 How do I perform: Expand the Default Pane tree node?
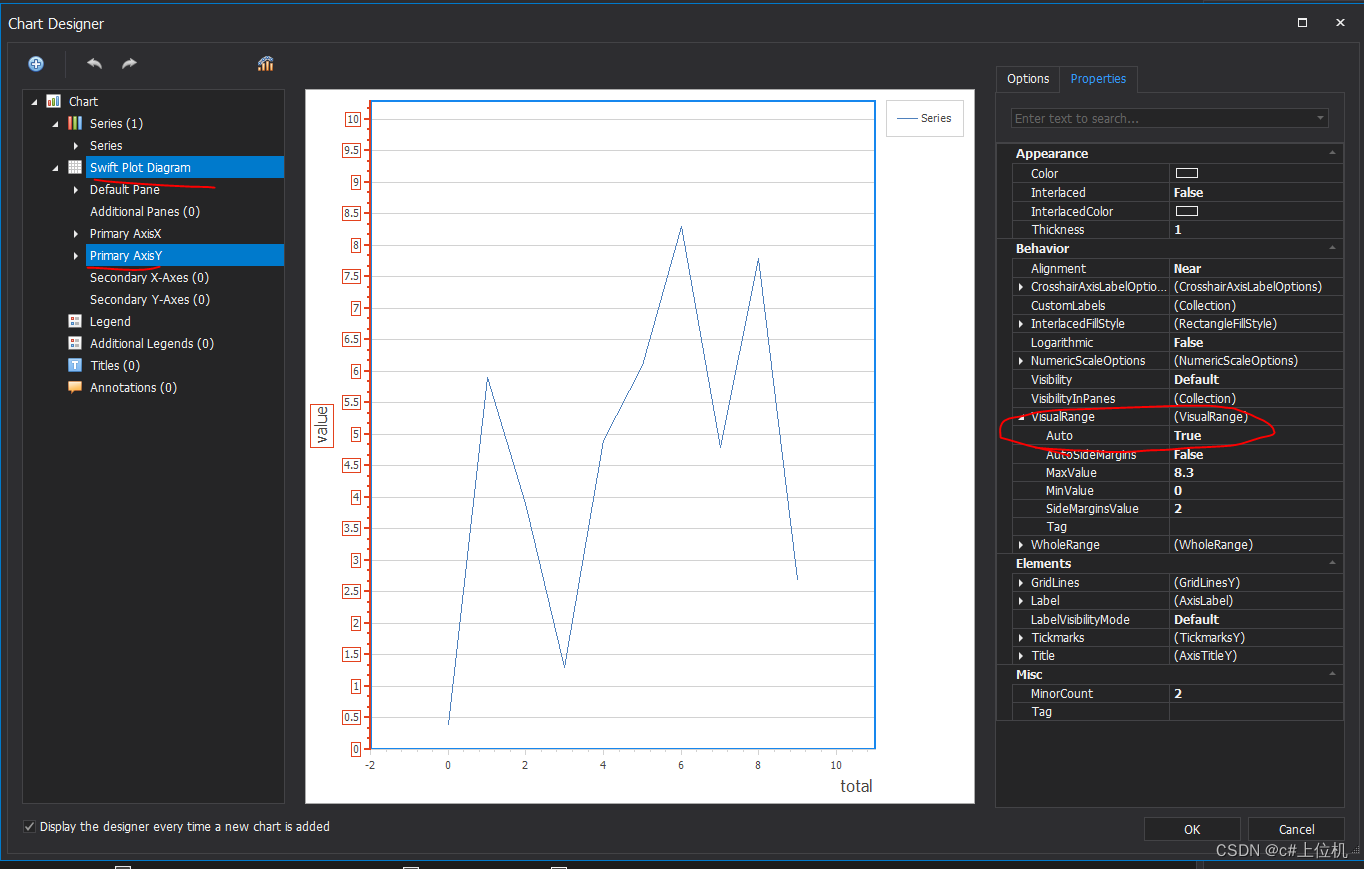[76, 189]
